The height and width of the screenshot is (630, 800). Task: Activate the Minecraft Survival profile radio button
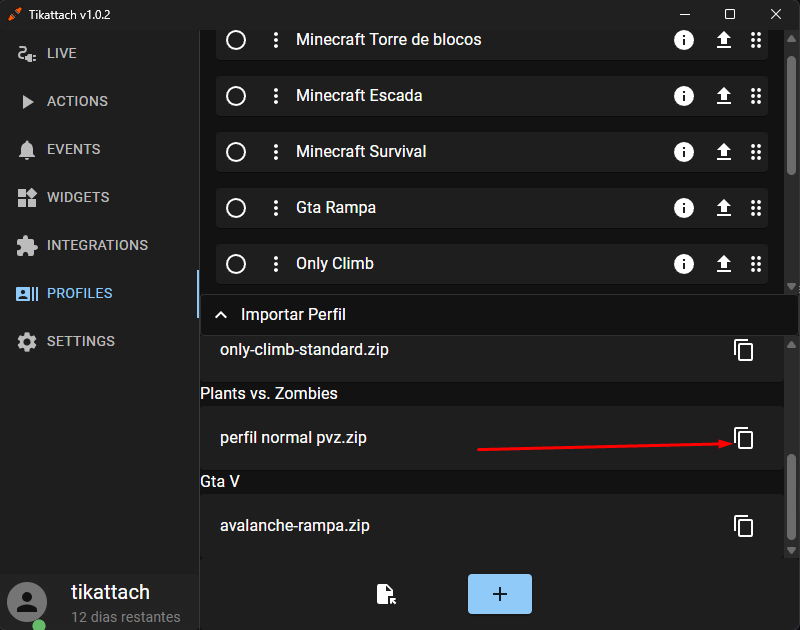point(236,152)
